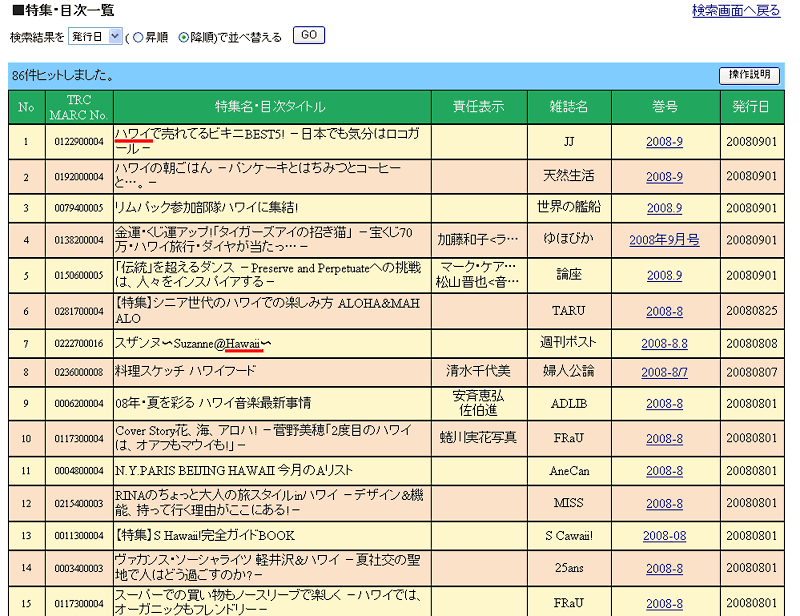Open the 2008.9 issue link for 世界の艦船
This screenshot has width=800, height=616.
point(664,208)
